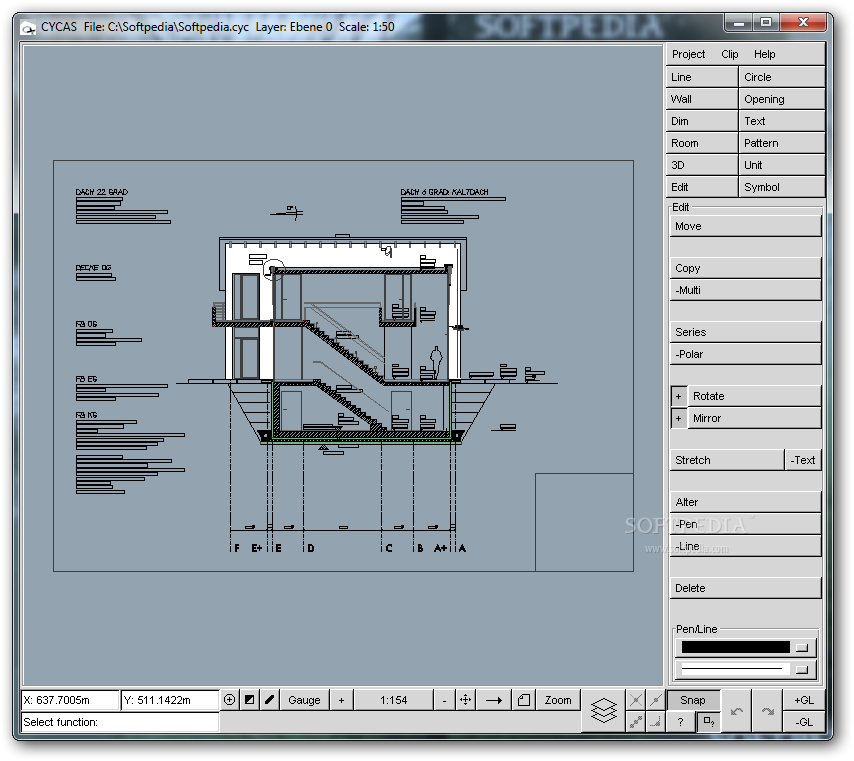This screenshot has height=761, width=854.
Task: Select the Circle tool category
Action: point(782,77)
